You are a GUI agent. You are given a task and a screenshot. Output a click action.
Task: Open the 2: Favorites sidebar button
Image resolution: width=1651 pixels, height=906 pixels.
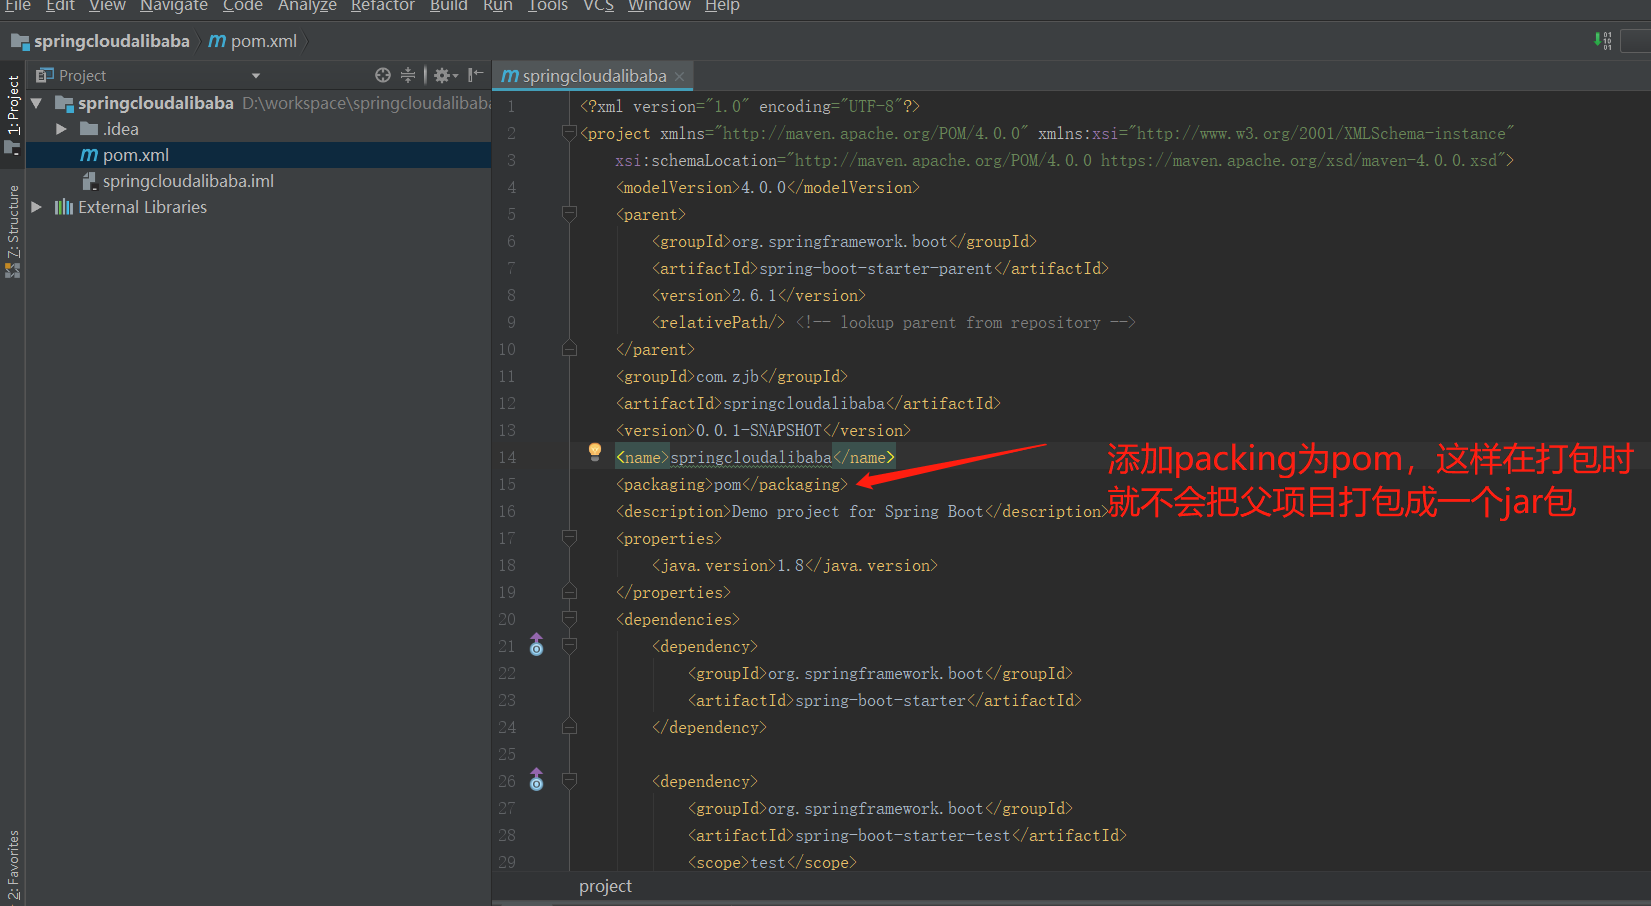point(13,861)
